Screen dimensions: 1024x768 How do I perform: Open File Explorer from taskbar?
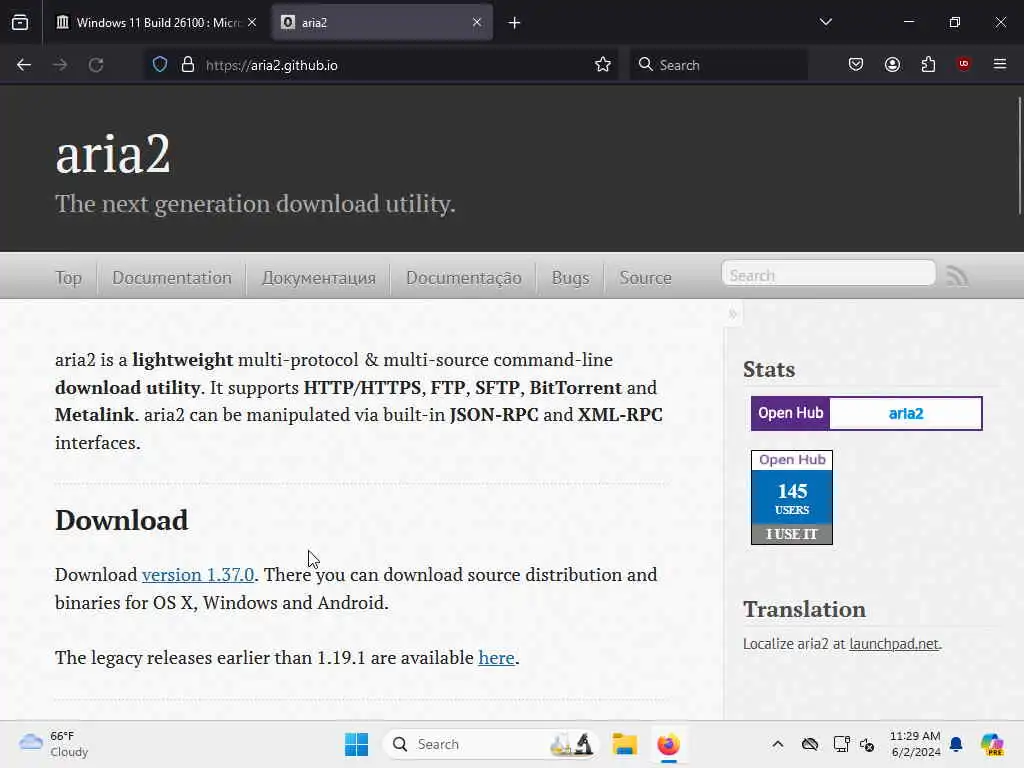[x=624, y=744]
